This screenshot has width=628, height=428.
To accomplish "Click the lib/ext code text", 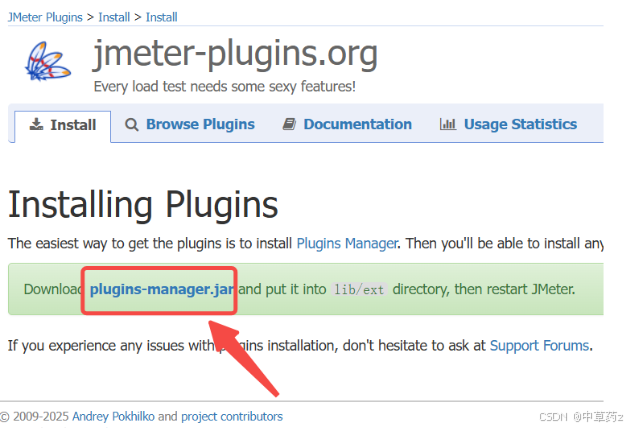I will click(359, 289).
